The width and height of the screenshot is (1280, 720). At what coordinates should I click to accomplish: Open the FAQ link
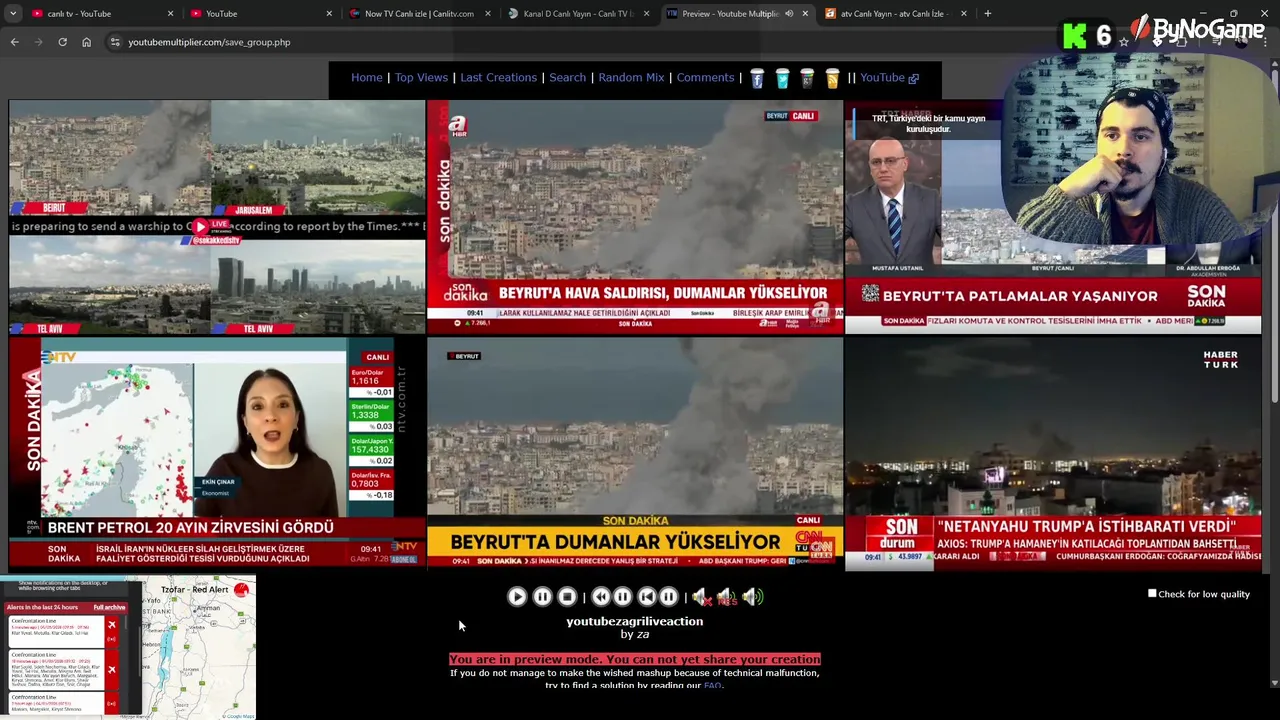(x=712, y=686)
